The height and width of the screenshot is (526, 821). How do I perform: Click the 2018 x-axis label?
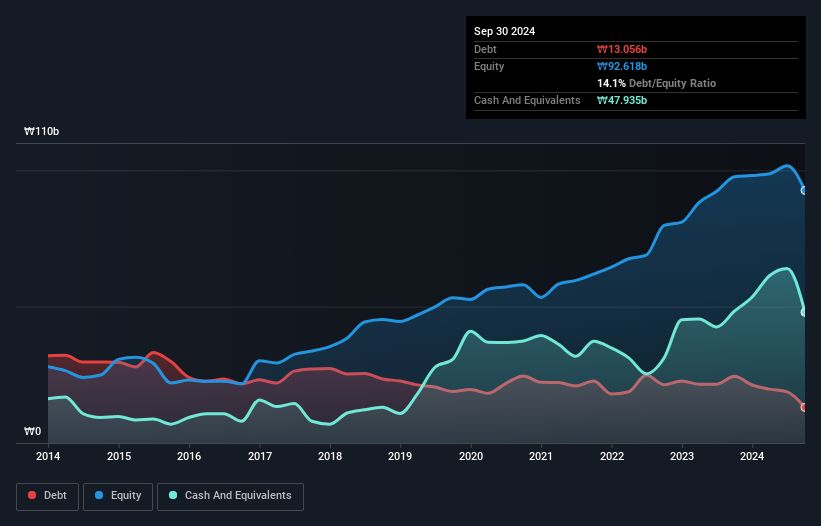click(x=330, y=456)
